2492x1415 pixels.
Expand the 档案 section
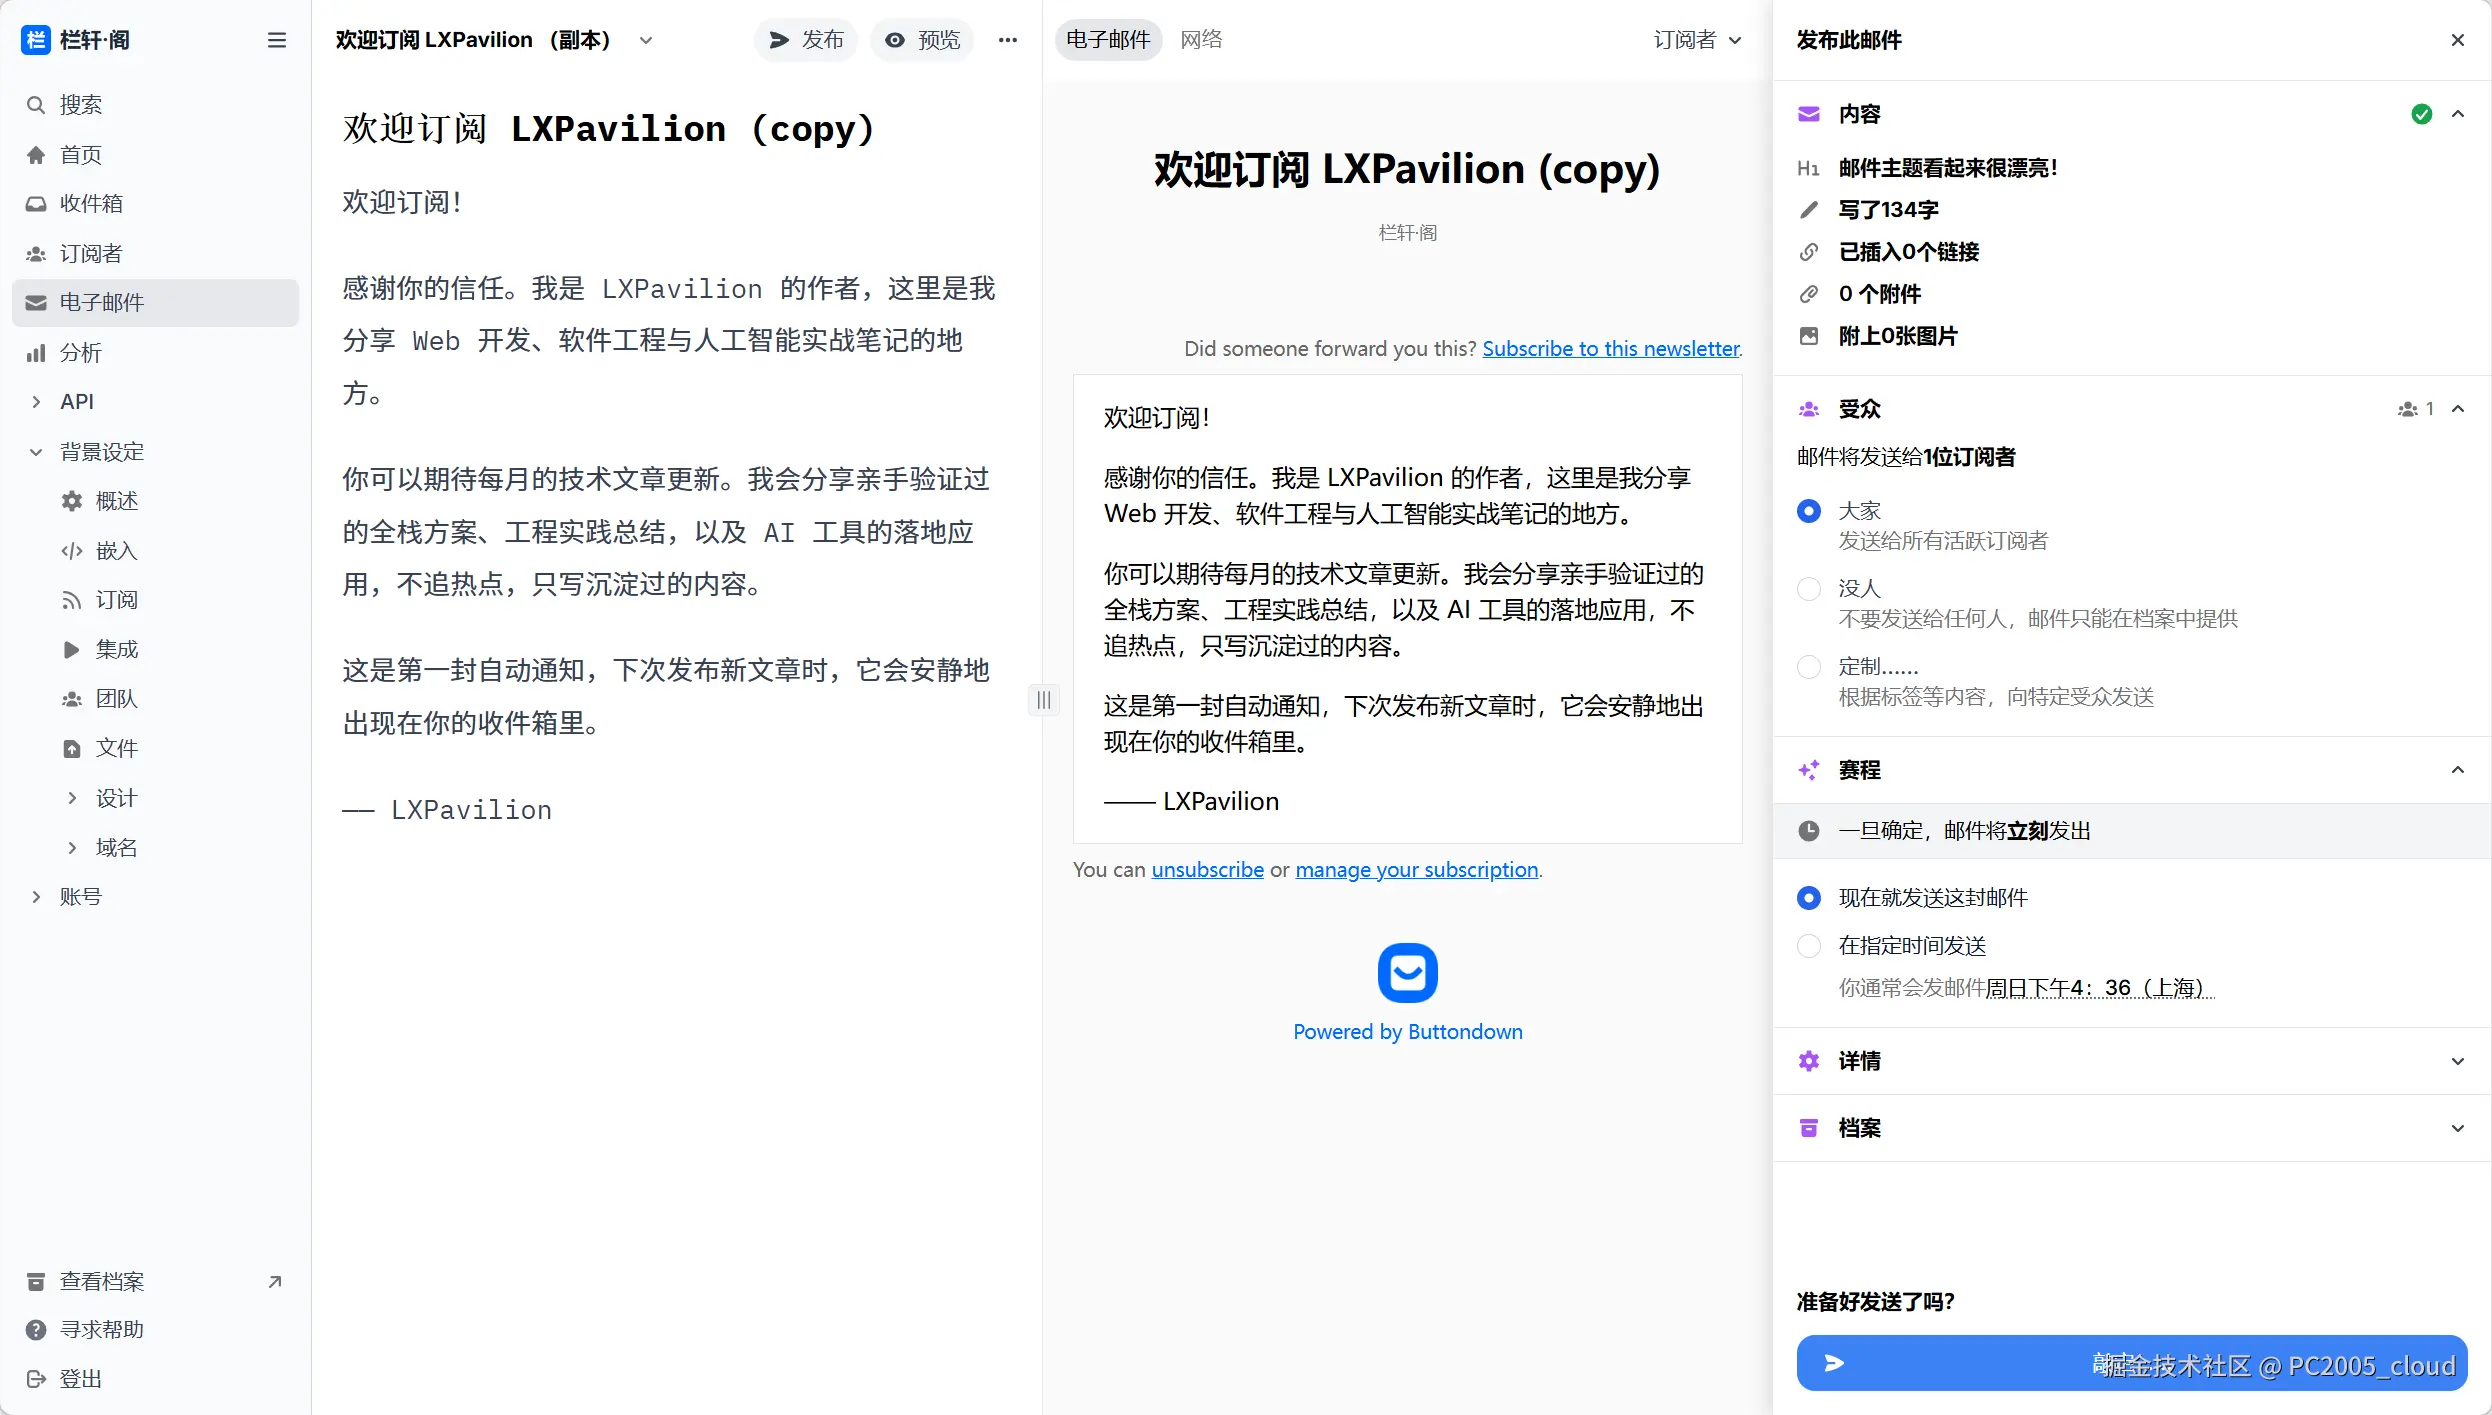(x=2458, y=1128)
